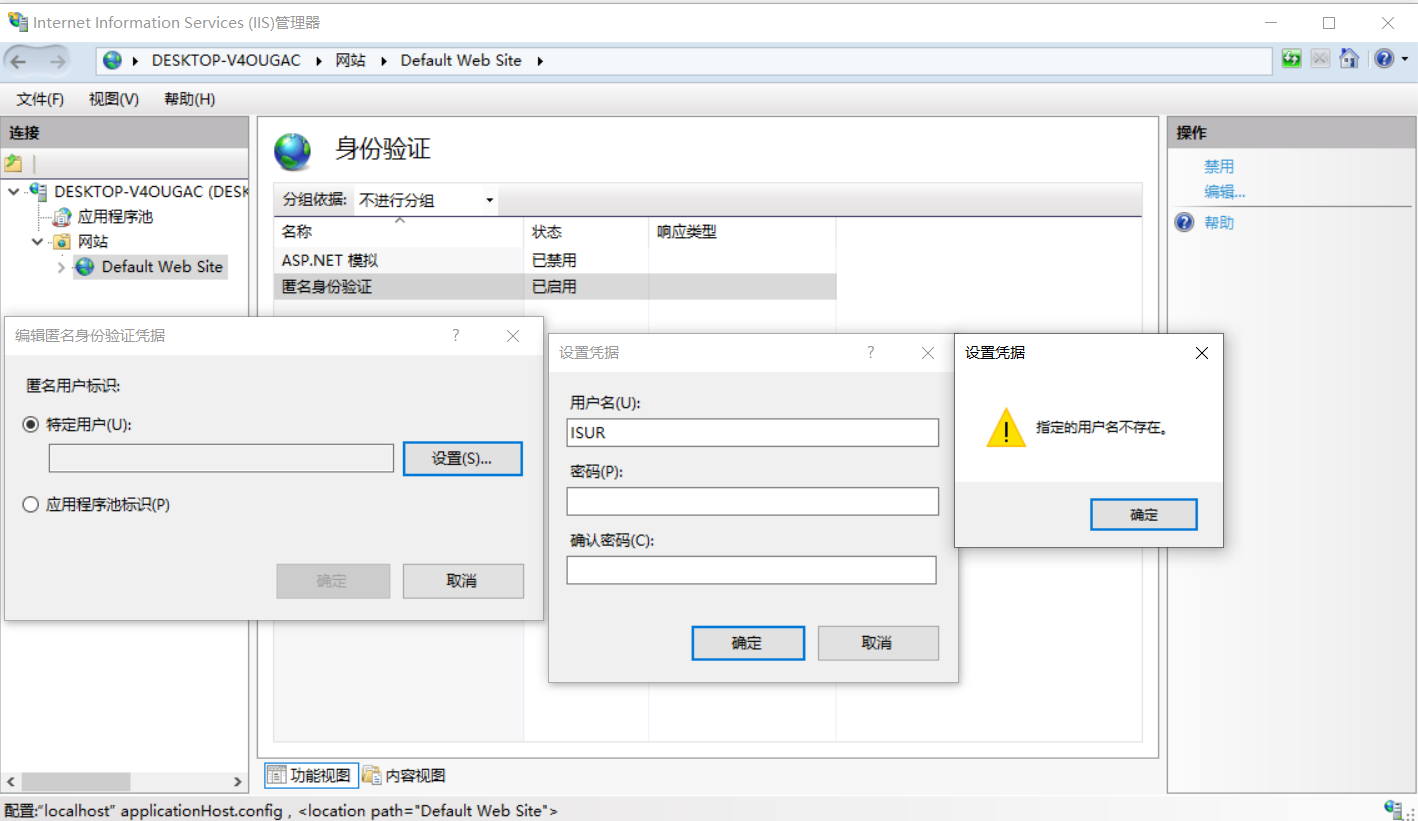The image size is (1418, 821).
Task: Collapse the DESKTOP-V4OUGAC tree node
Action: point(13,191)
